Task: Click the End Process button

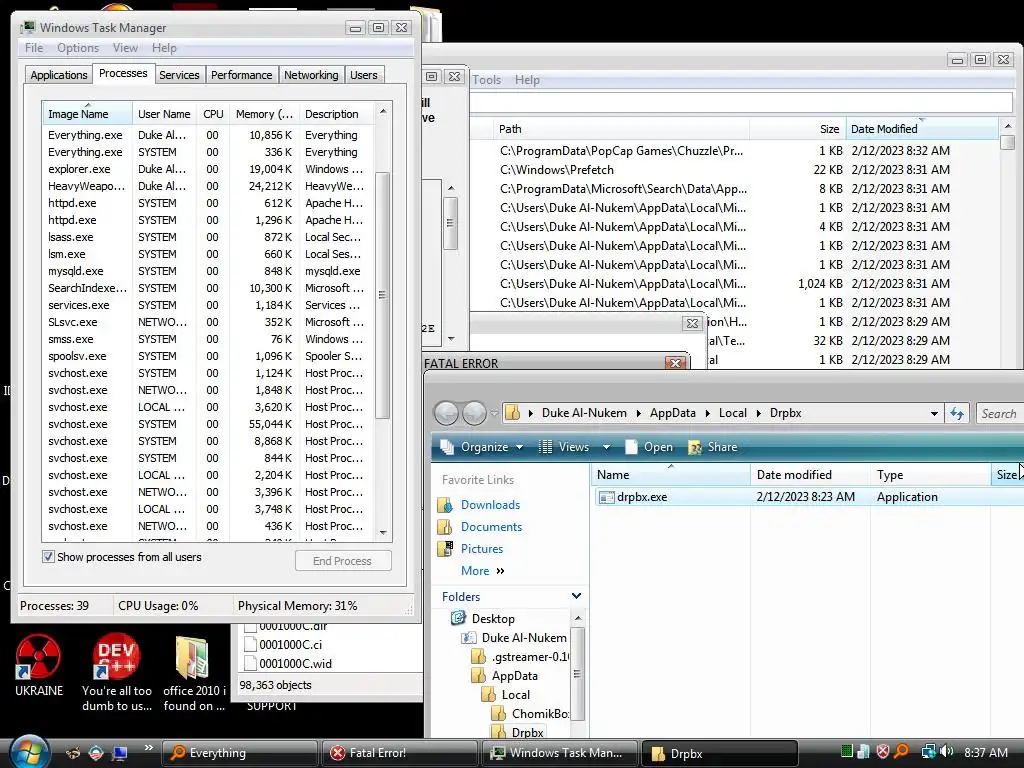Action: [343, 561]
